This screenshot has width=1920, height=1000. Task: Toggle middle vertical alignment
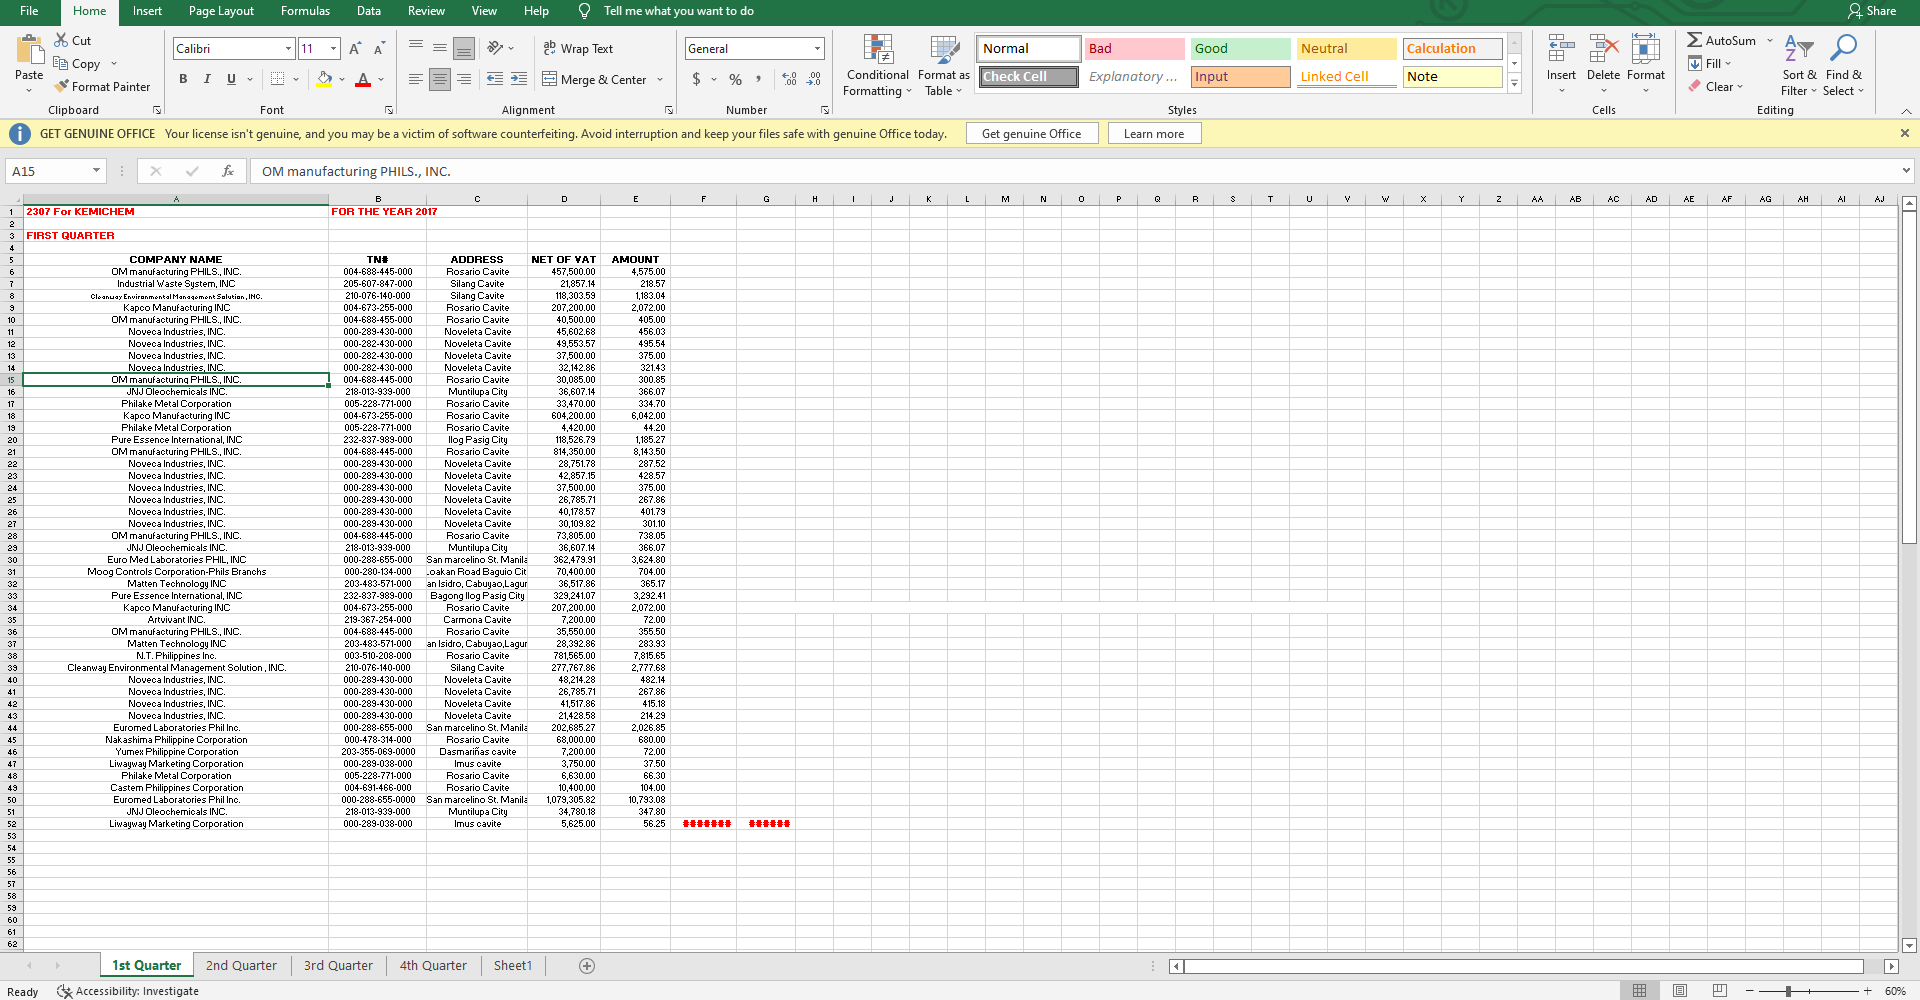(x=440, y=48)
